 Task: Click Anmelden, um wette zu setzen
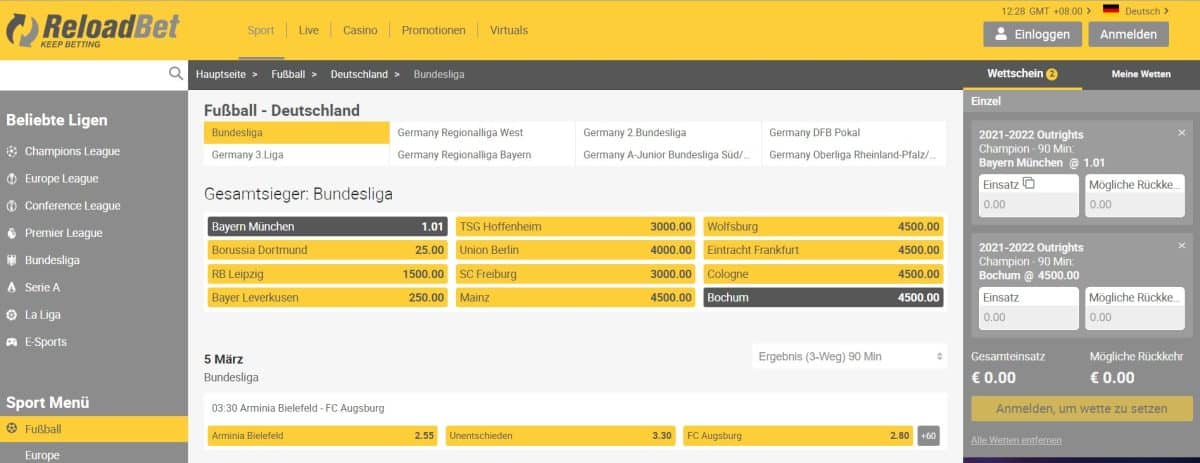point(1082,408)
